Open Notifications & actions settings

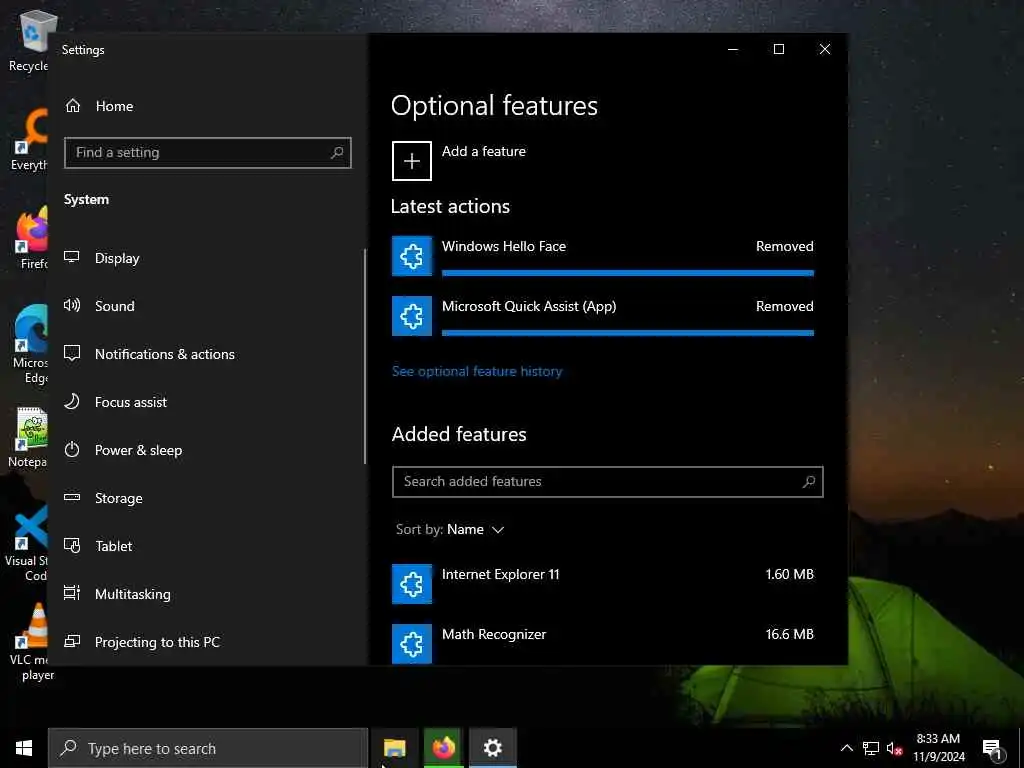pyautogui.click(x=206, y=354)
